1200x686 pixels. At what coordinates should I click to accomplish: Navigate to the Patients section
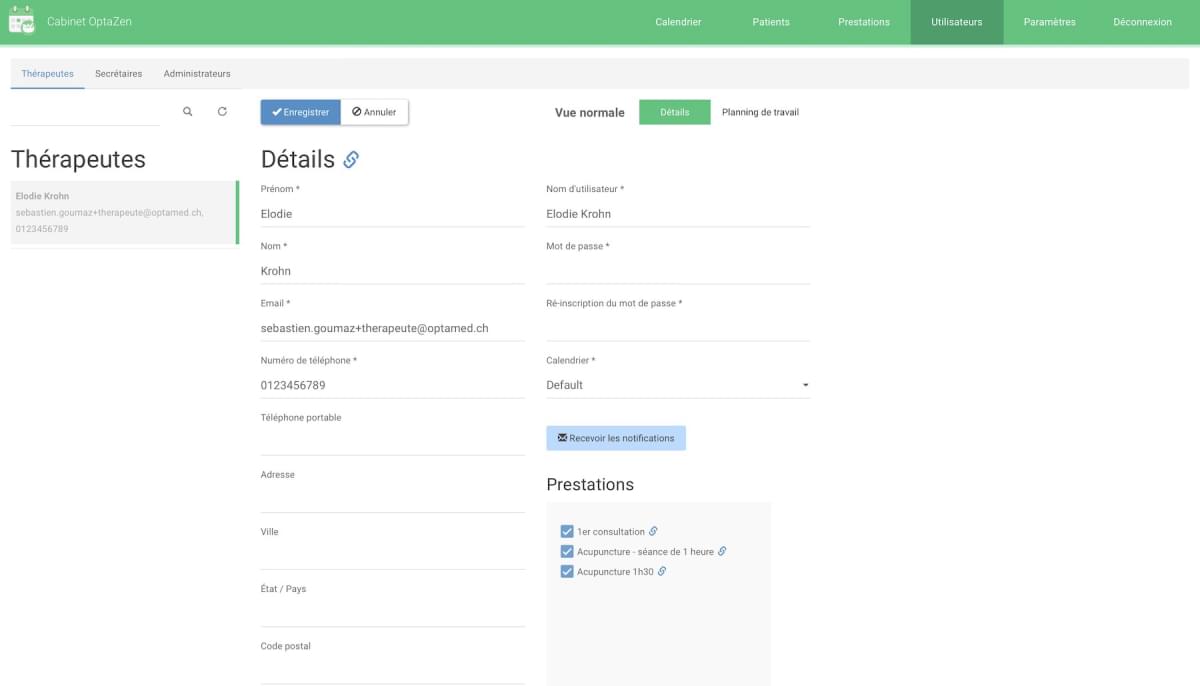pos(770,21)
